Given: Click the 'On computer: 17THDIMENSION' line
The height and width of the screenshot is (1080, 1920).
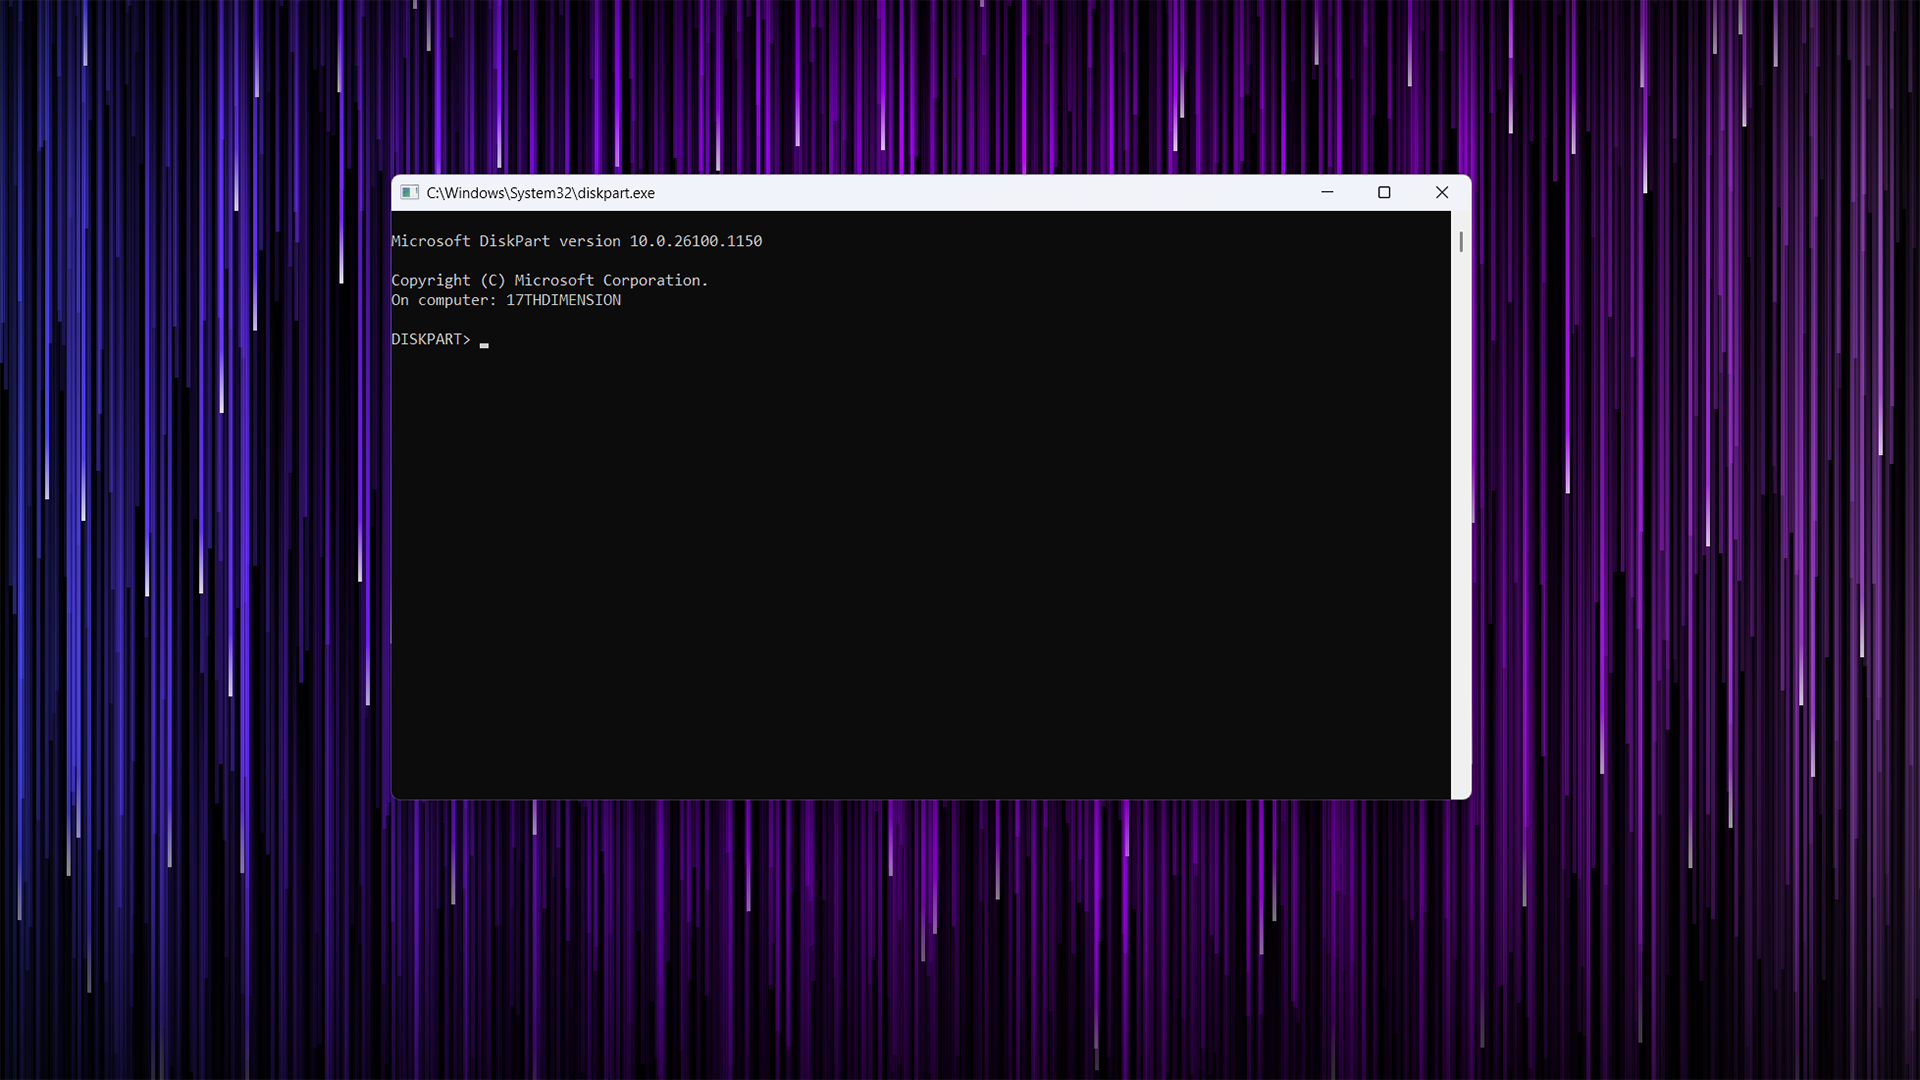Looking at the screenshot, I should tap(506, 300).
